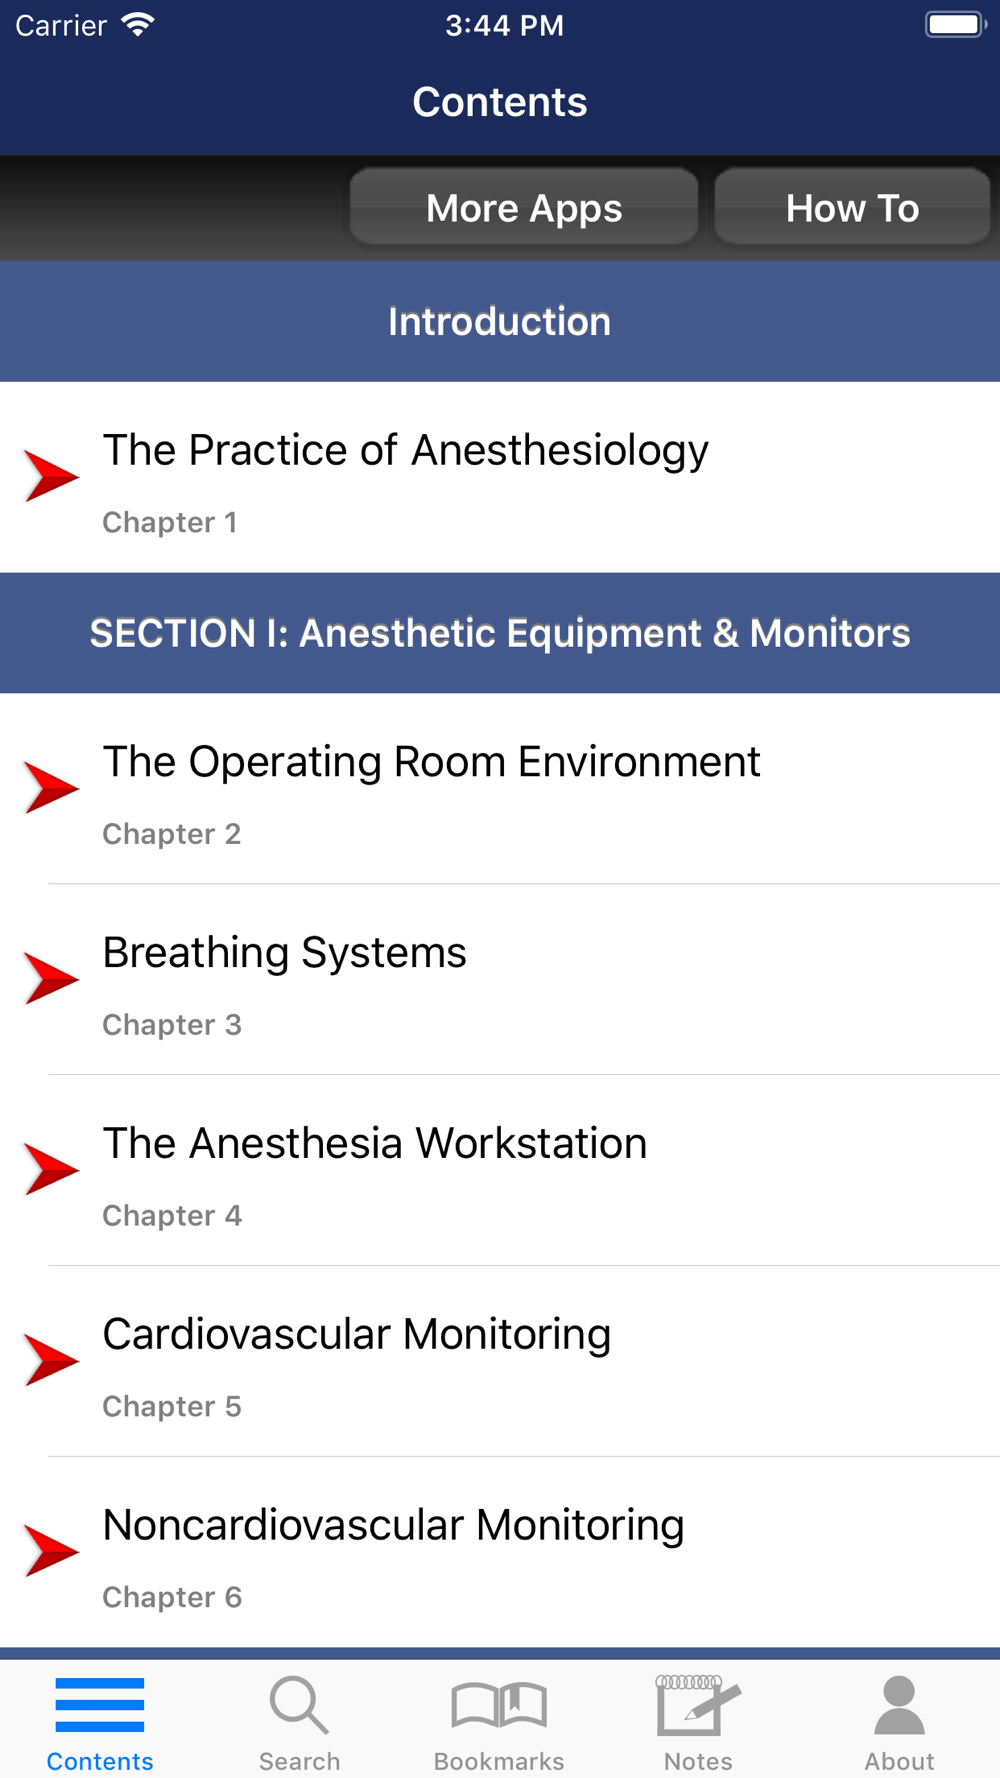Click red arrow beside Noncardiovascular Monitoring
The image size is (1000, 1778).
51,1551
